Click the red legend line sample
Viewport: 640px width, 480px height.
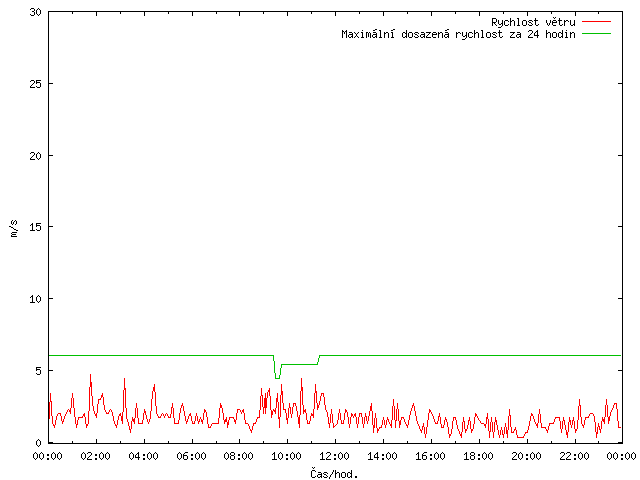point(596,22)
